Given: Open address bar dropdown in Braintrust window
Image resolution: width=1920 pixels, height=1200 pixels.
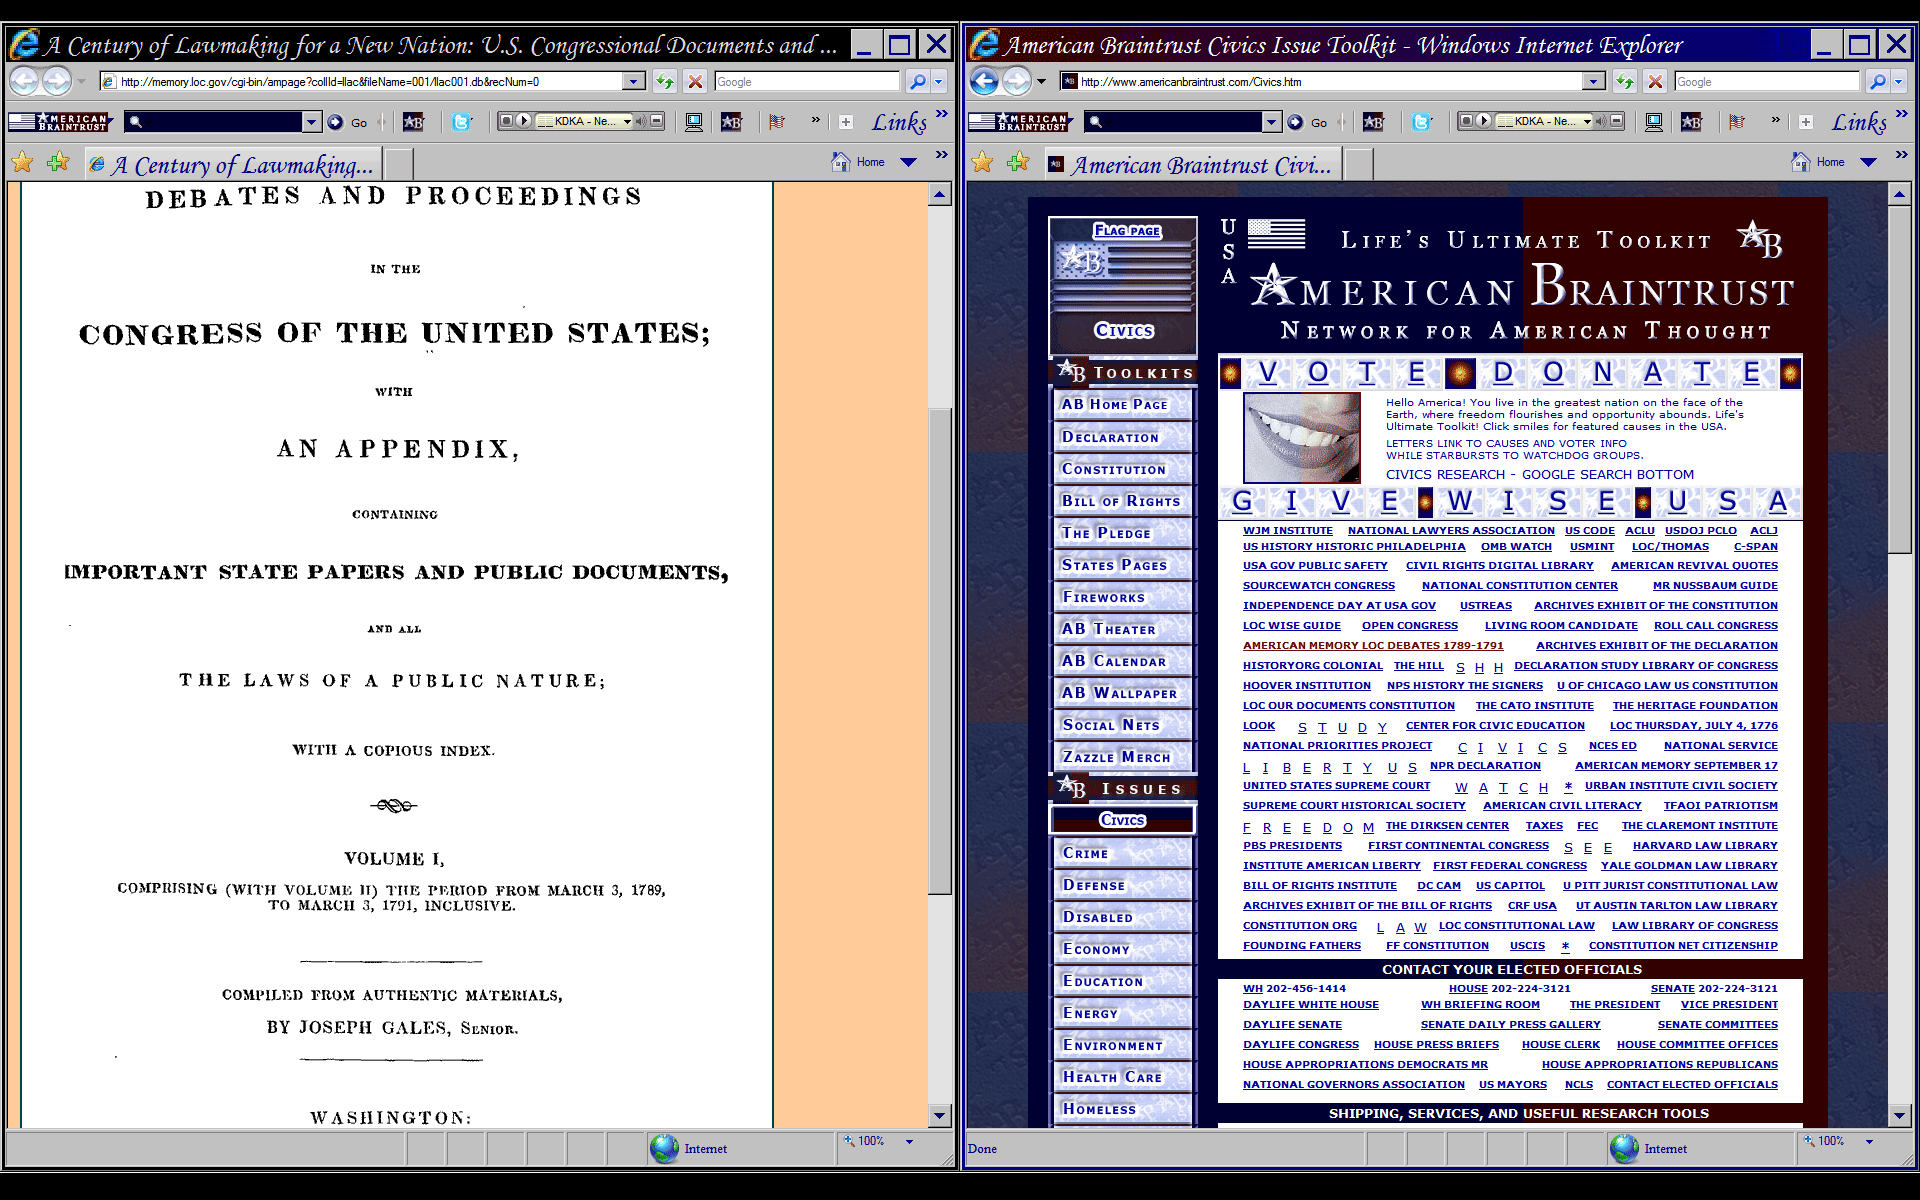Looking at the screenshot, I should pyautogui.click(x=1594, y=81).
